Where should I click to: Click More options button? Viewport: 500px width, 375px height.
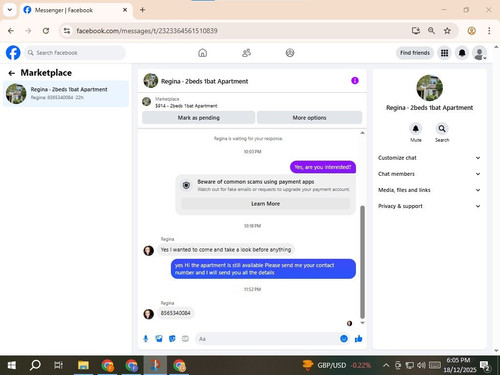(x=309, y=118)
